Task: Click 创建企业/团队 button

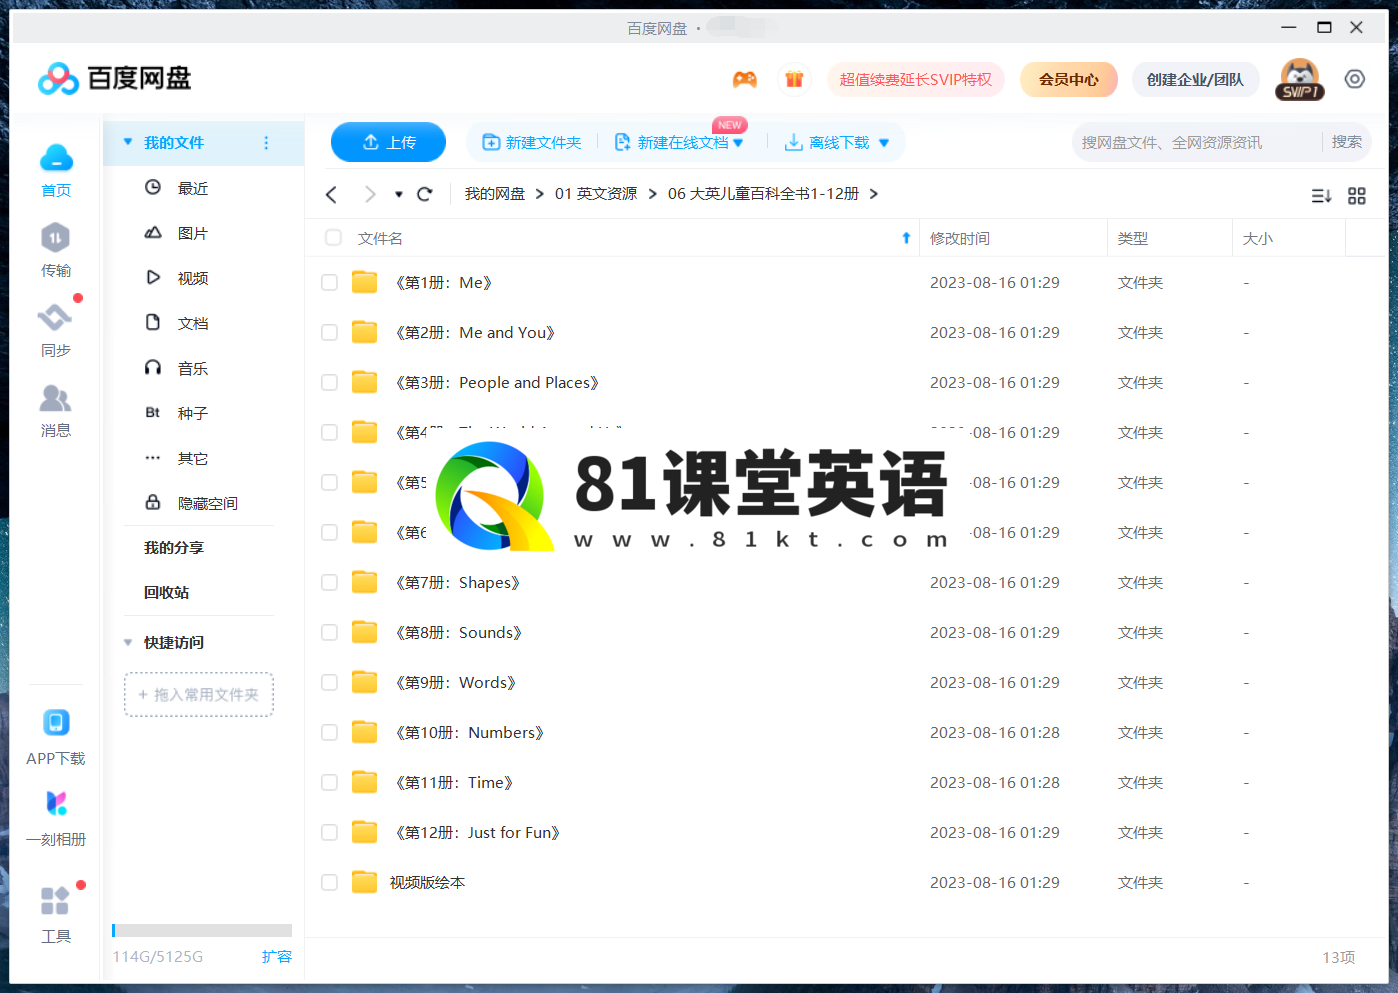Action: tap(1195, 79)
